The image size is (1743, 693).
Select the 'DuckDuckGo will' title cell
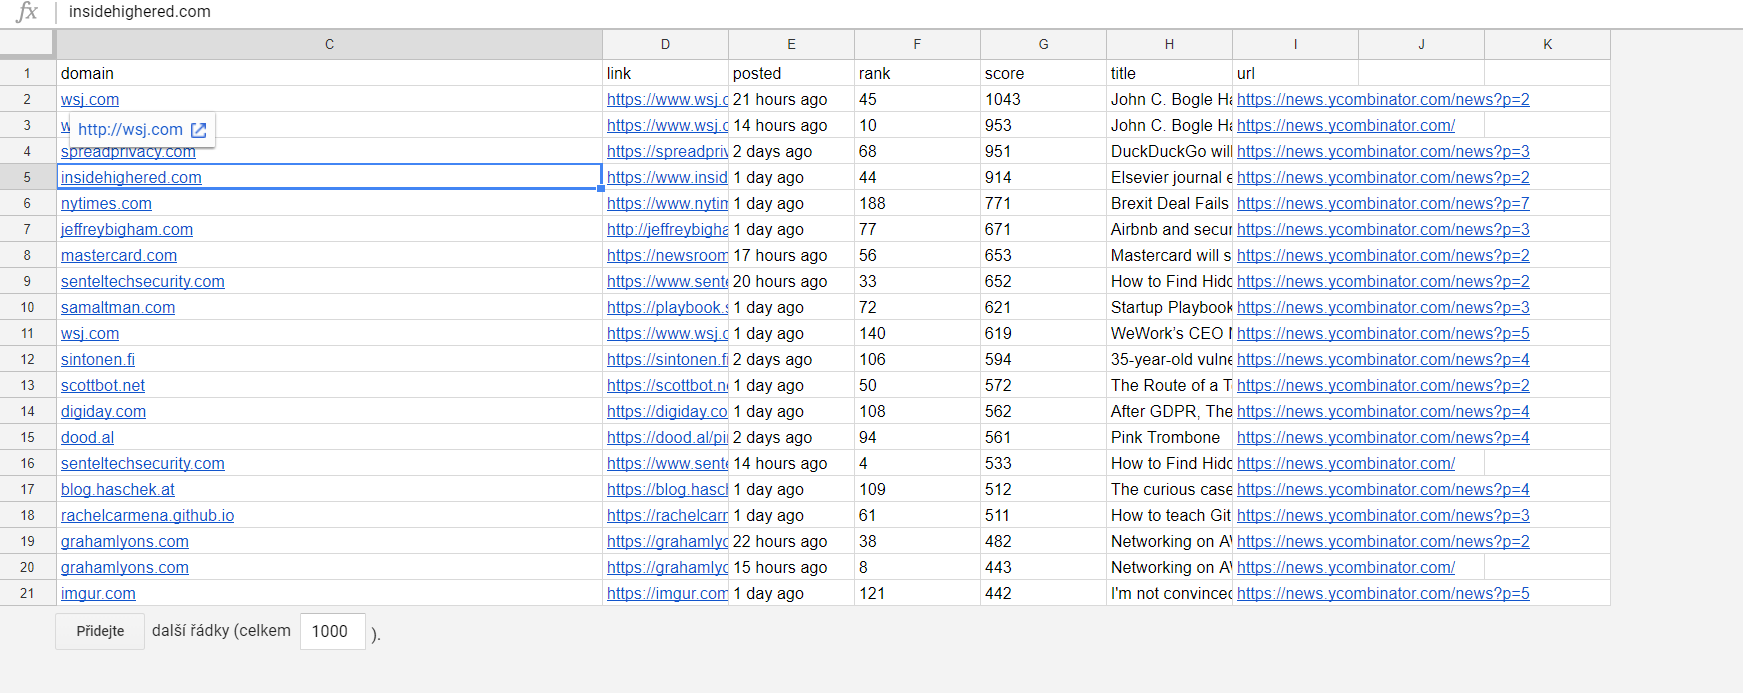pyautogui.click(x=1169, y=151)
